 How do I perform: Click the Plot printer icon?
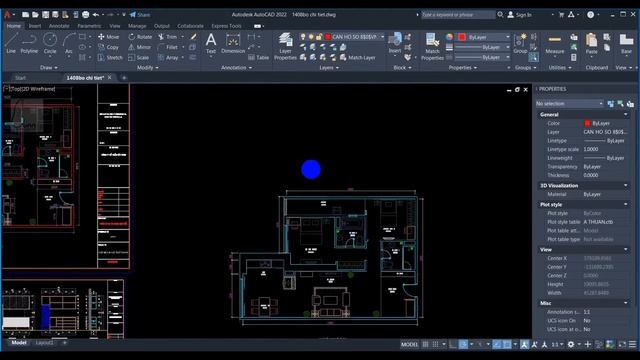tap(85, 15)
